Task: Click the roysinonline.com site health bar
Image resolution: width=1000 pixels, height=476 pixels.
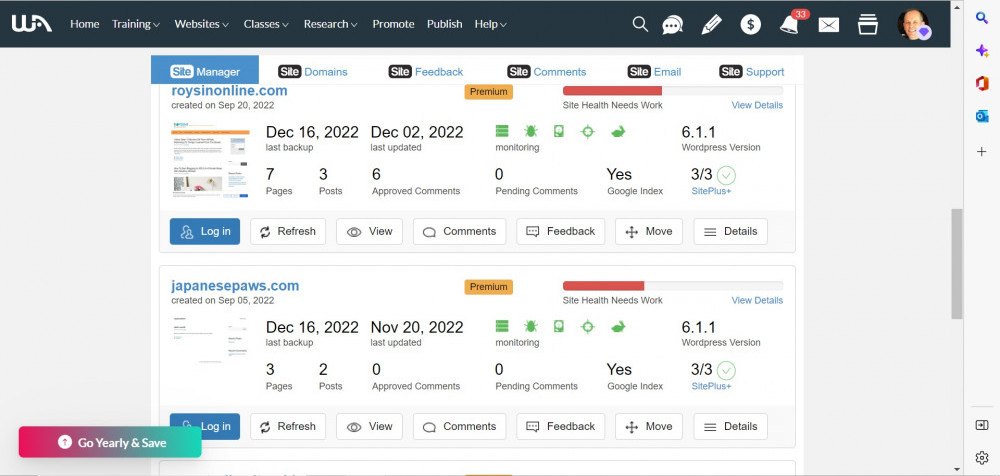Action: (x=673, y=91)
